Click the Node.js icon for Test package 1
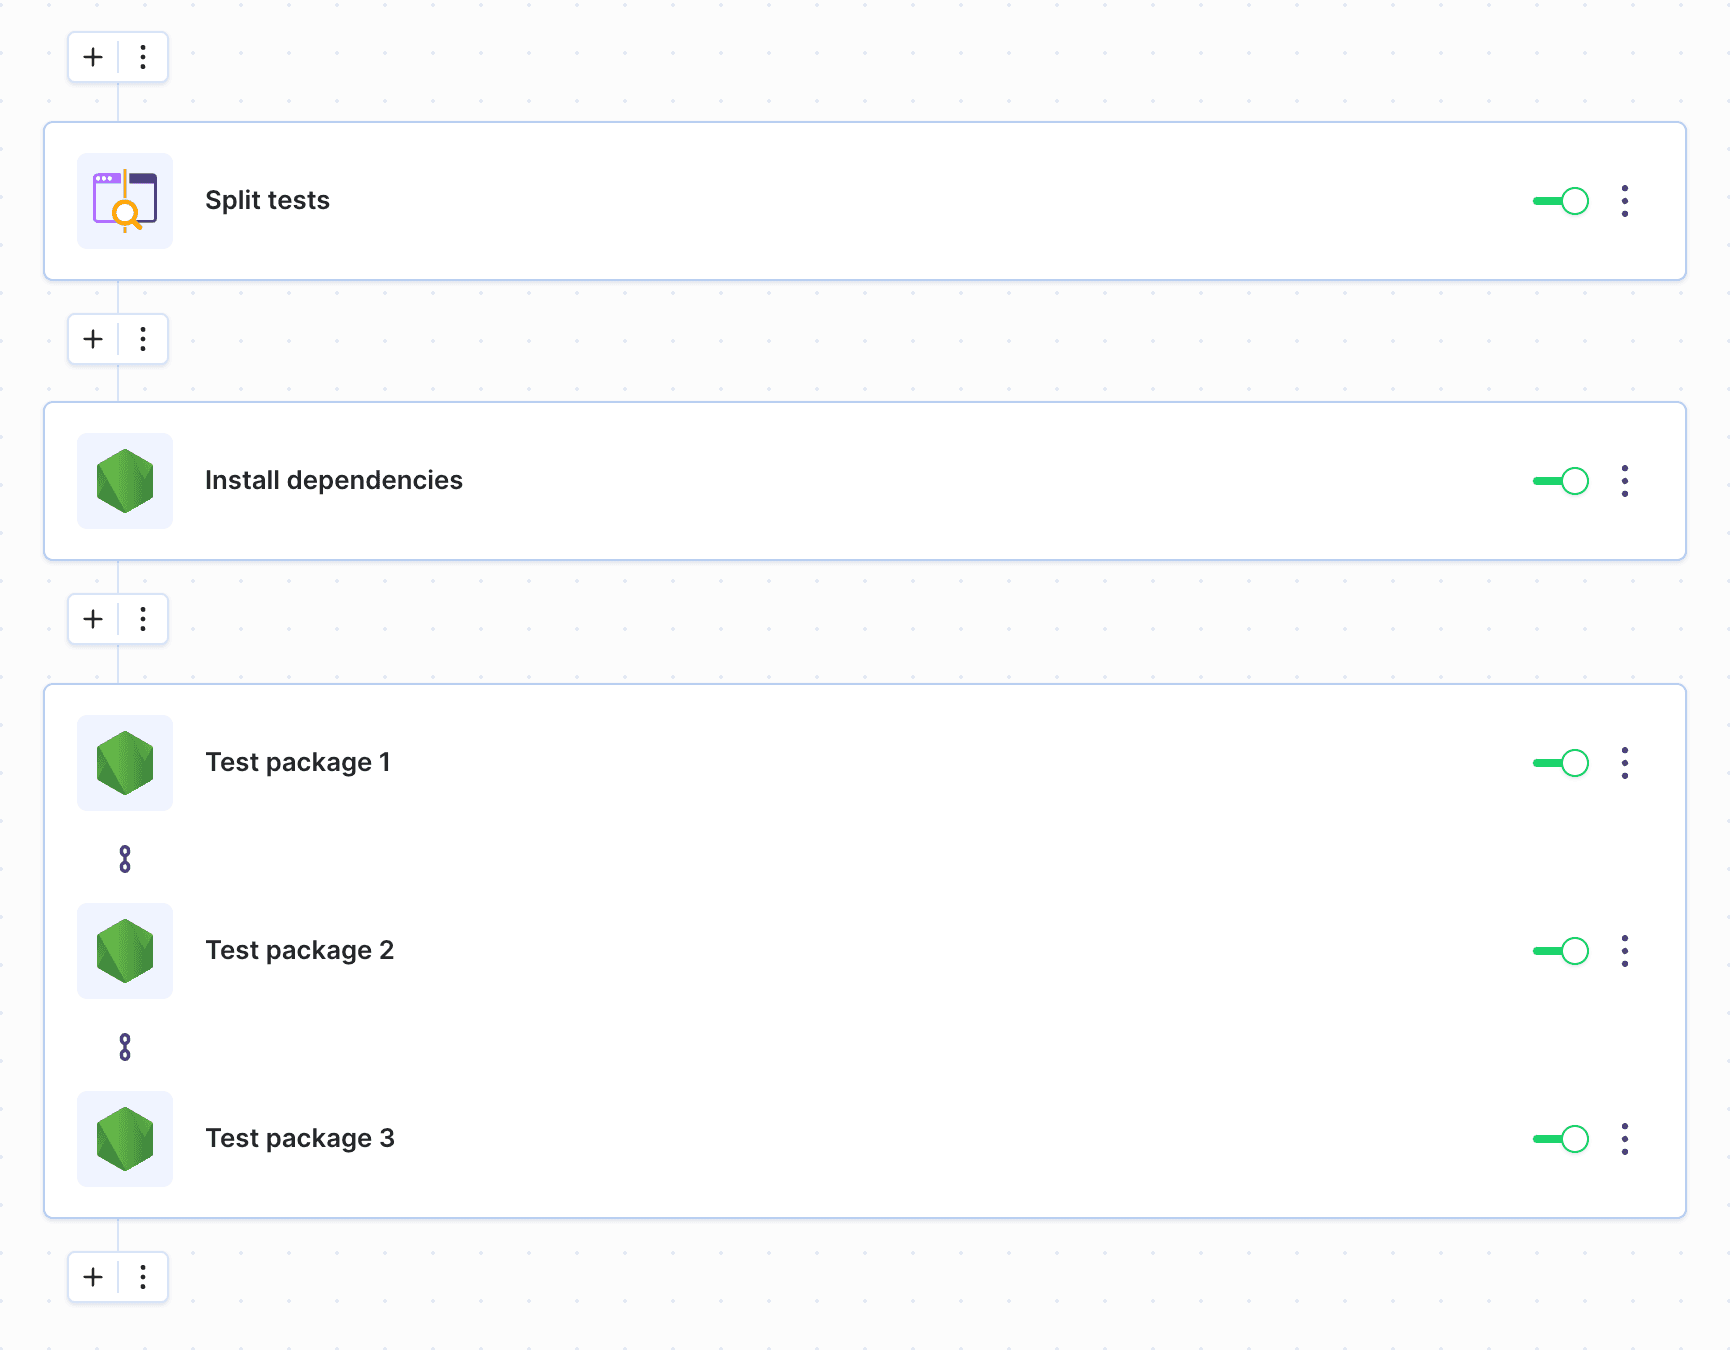Screen dimensions: 1730x1350 (124, 763)
